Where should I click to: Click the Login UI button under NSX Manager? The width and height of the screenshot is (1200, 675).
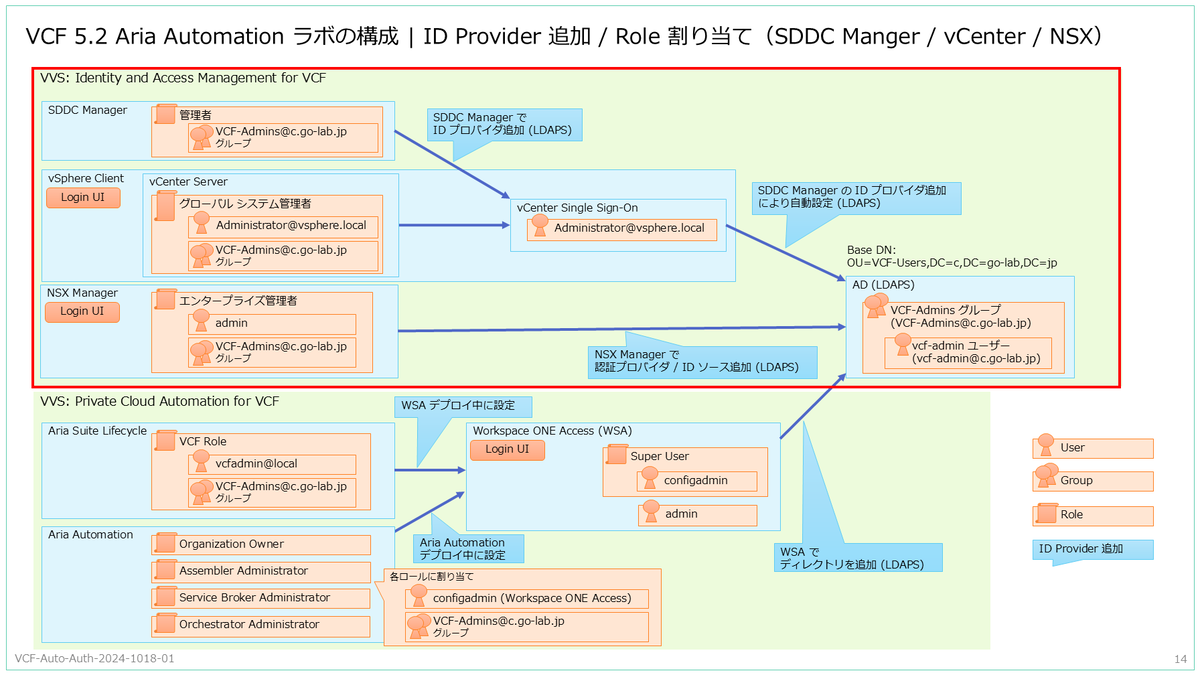[83, 312]
